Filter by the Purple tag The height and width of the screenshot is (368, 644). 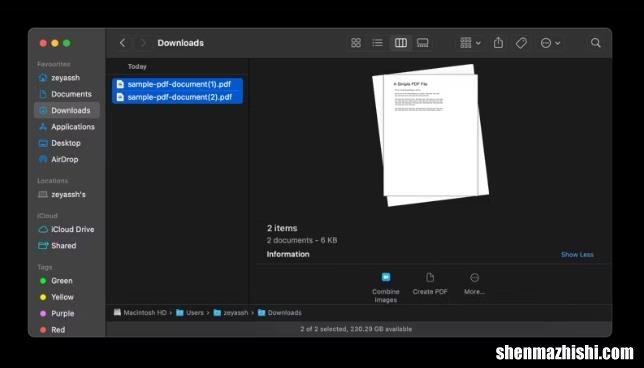67,313
